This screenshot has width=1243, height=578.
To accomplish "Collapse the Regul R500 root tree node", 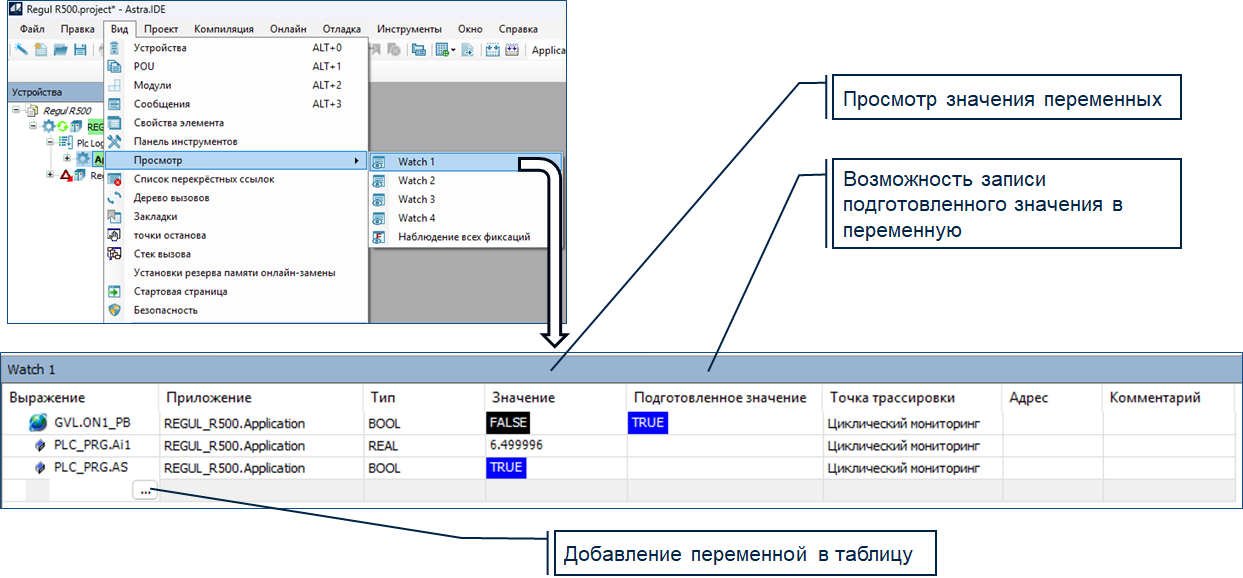I will [16, 111].
